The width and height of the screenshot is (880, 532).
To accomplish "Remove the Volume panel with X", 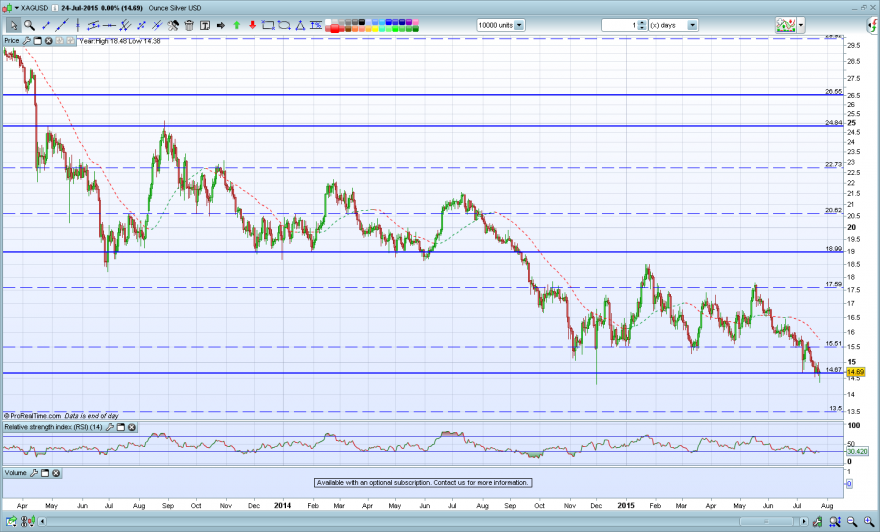I will point(56,473).
